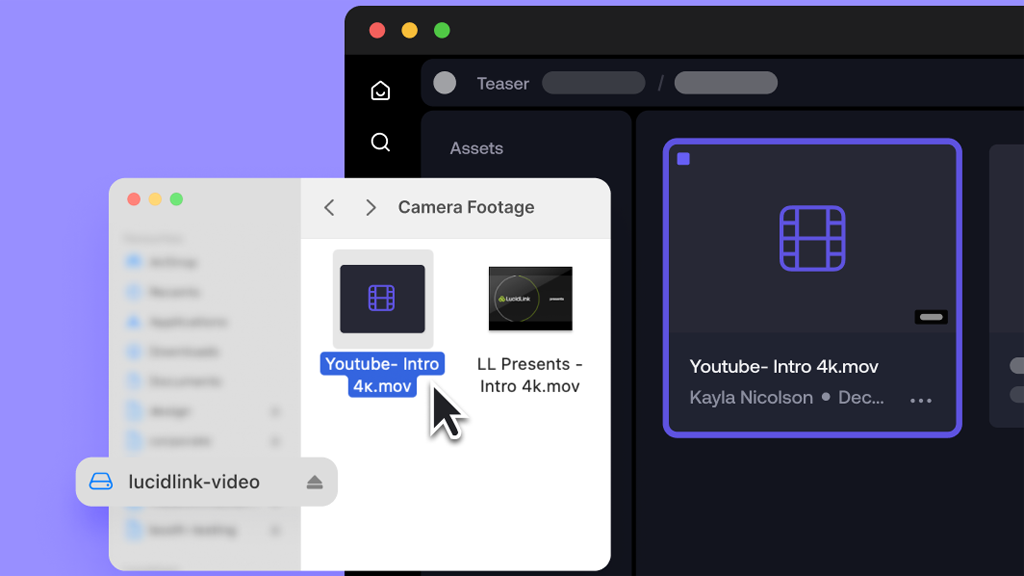Click the Camera Footage folder title
1024x576 pixels.
point(466,207)
